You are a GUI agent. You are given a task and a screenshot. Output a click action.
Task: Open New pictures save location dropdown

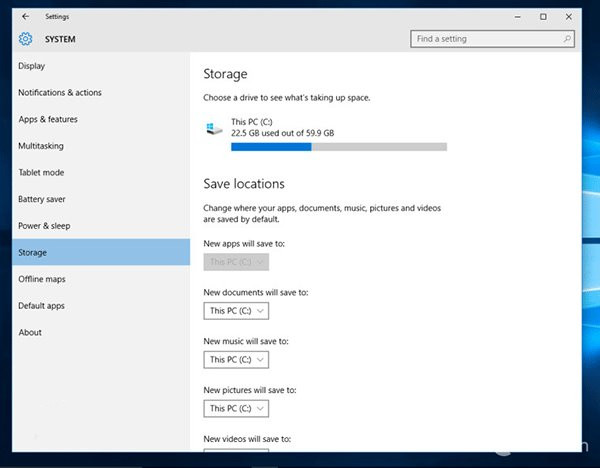click(236, 408)
